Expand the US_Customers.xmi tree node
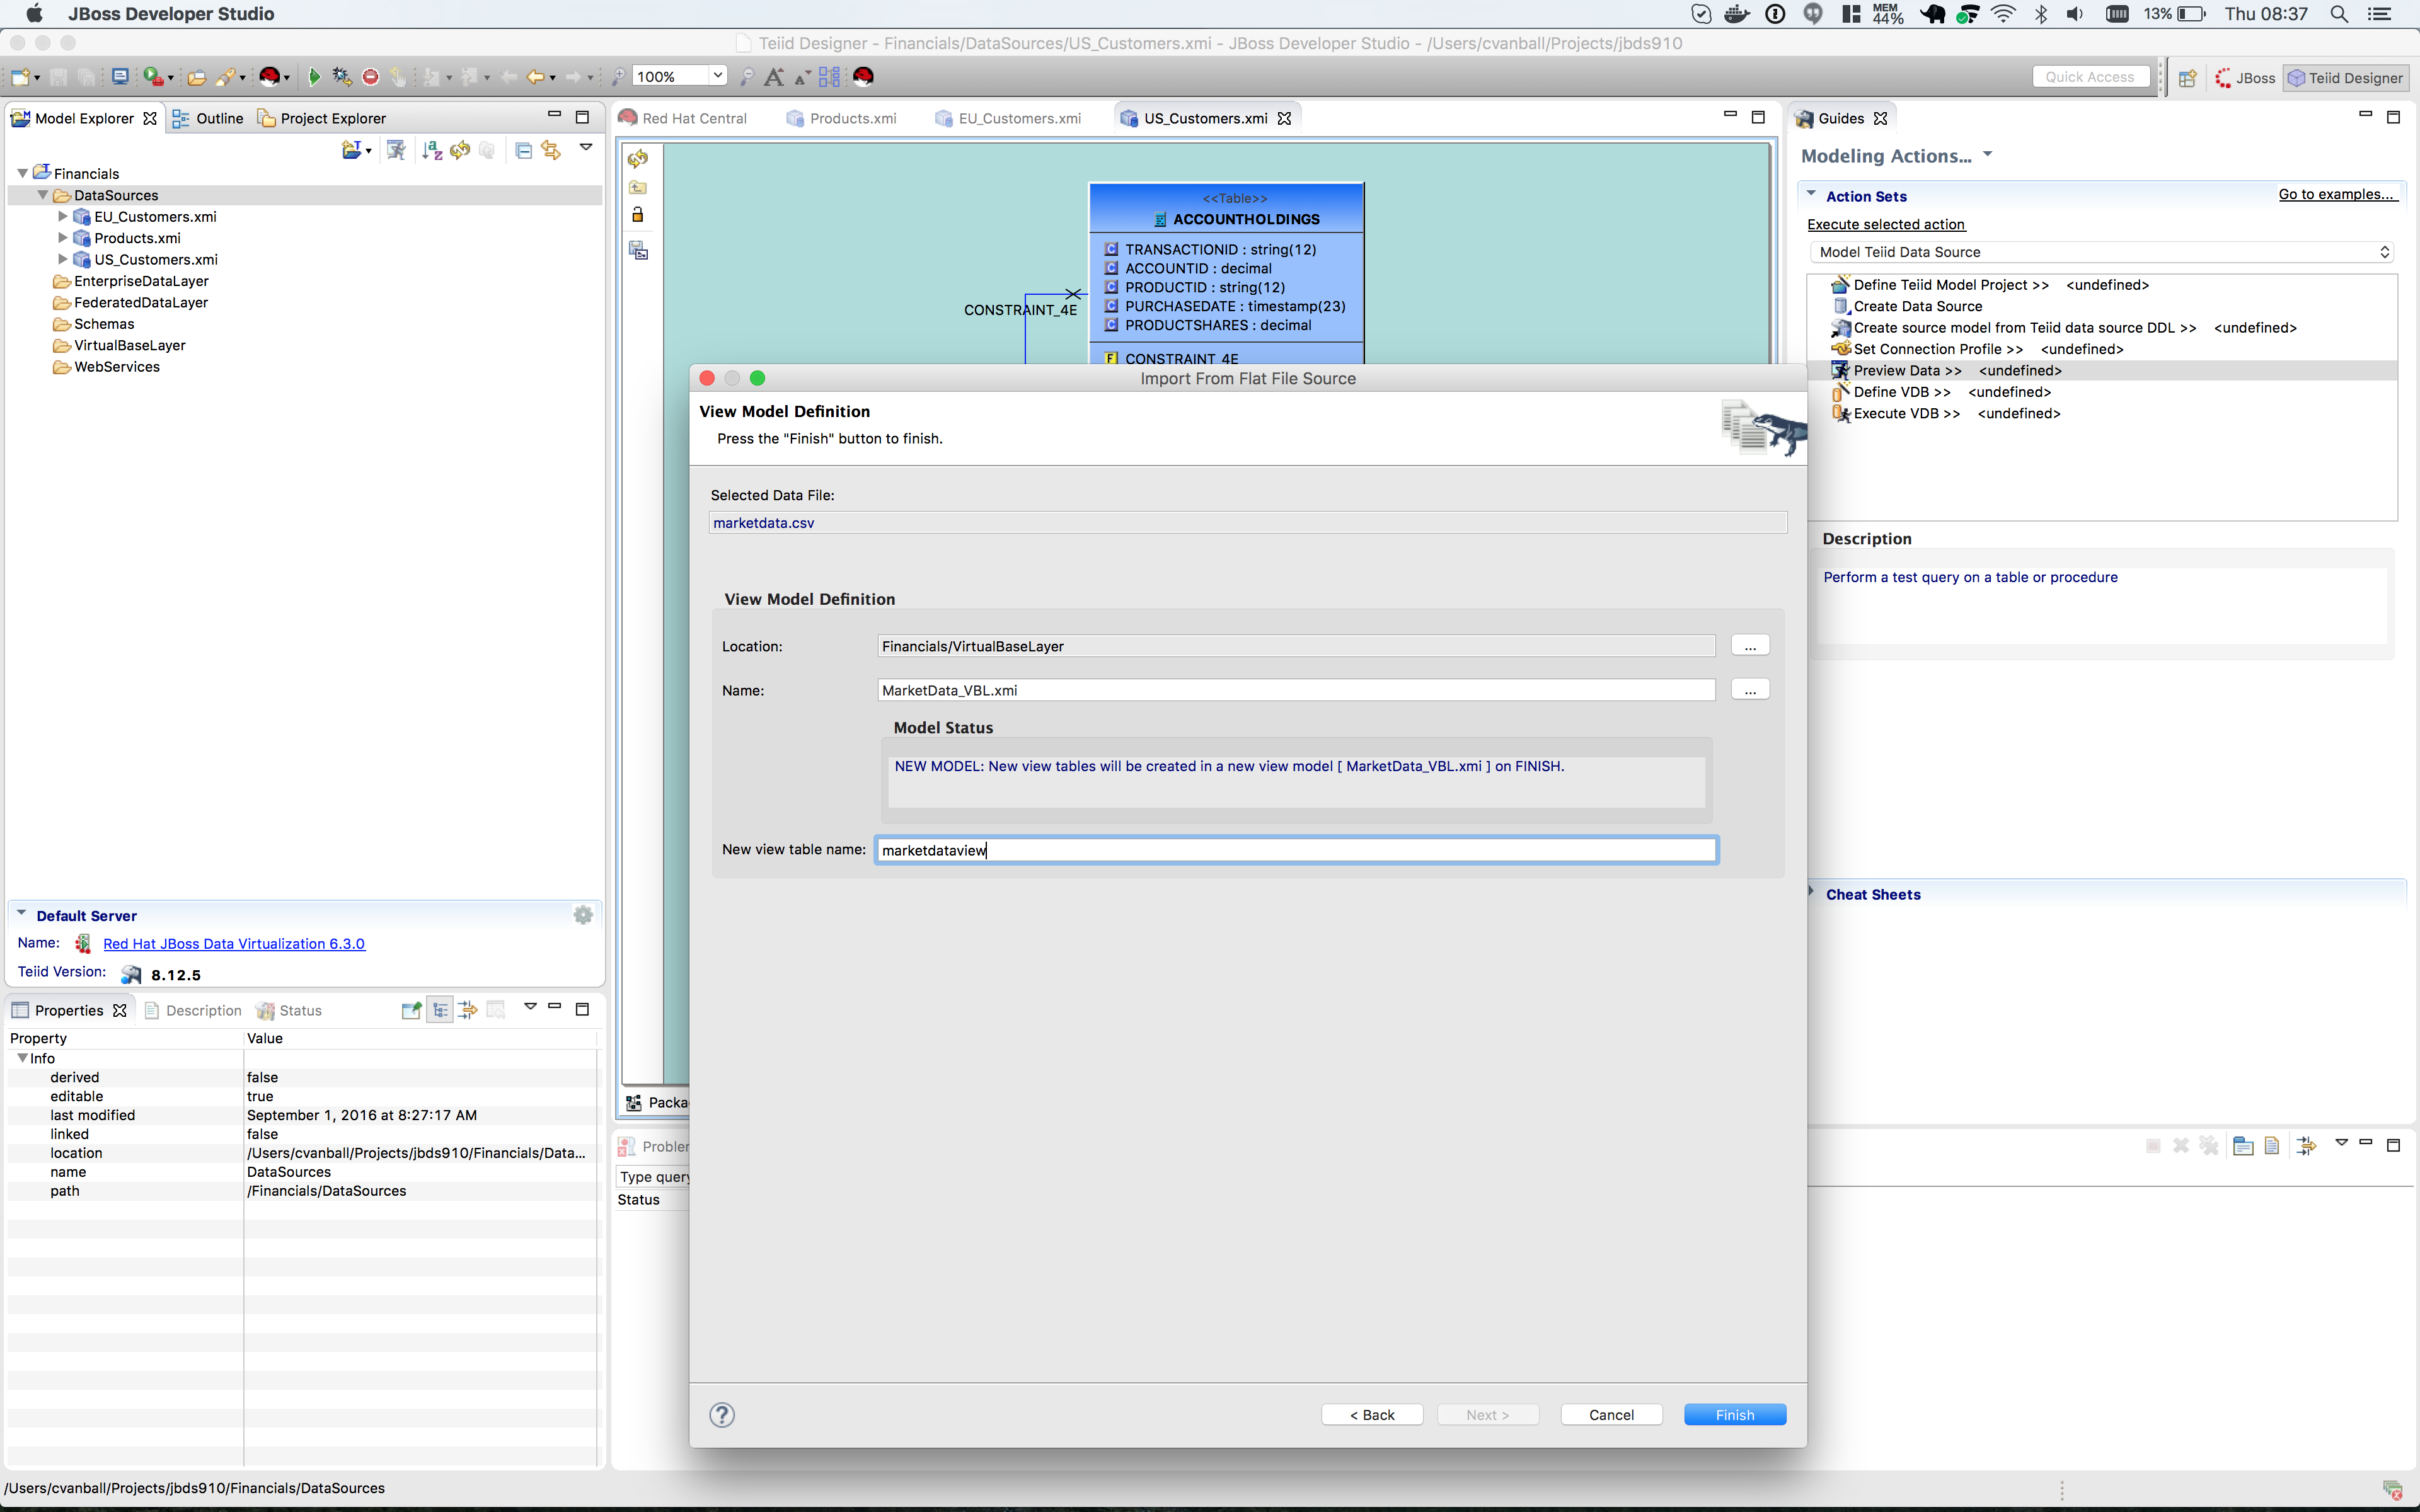2420x1512 pixels. point(63,259)
